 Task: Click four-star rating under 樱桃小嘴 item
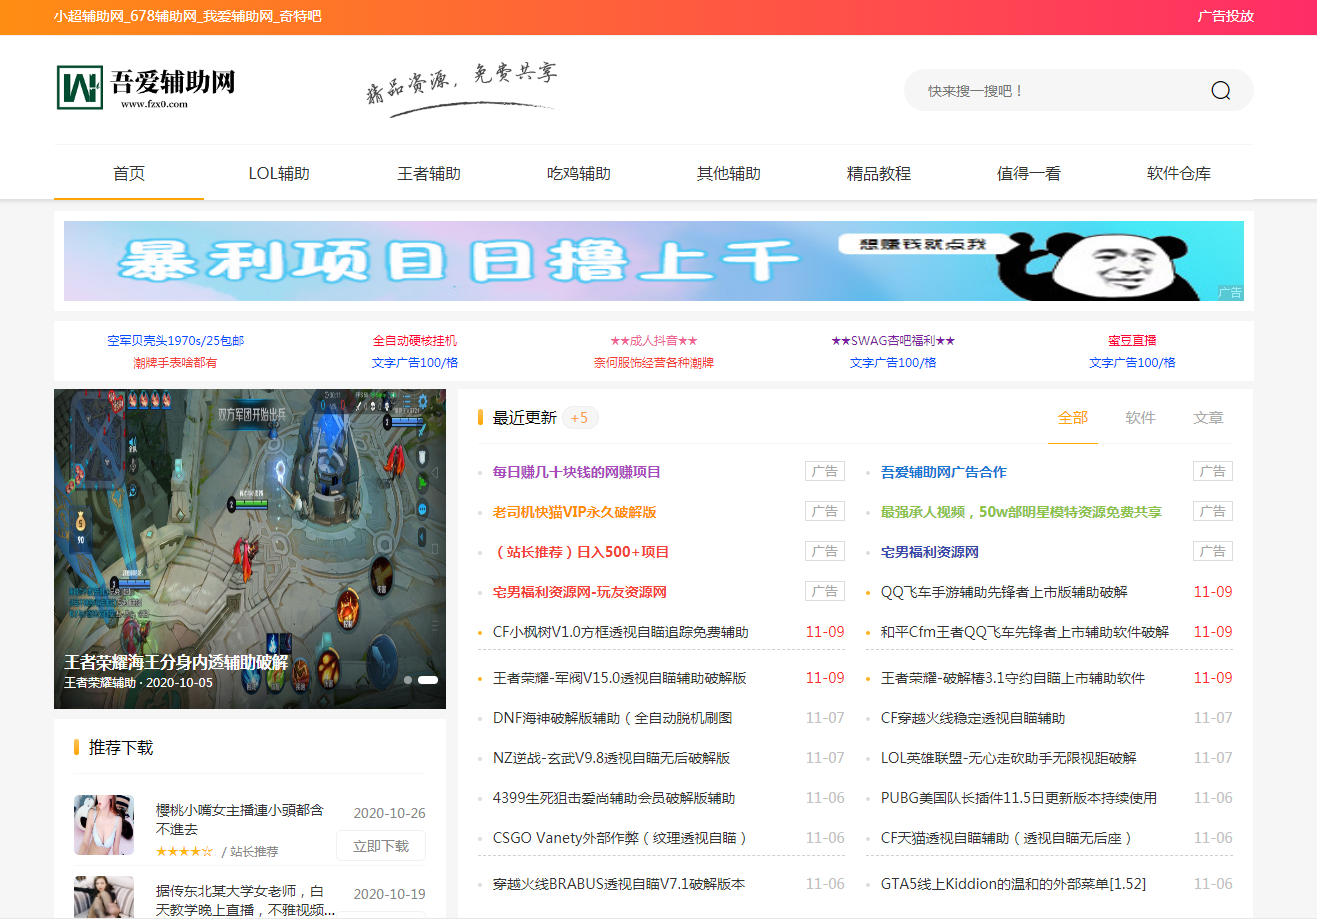point(184,852)
